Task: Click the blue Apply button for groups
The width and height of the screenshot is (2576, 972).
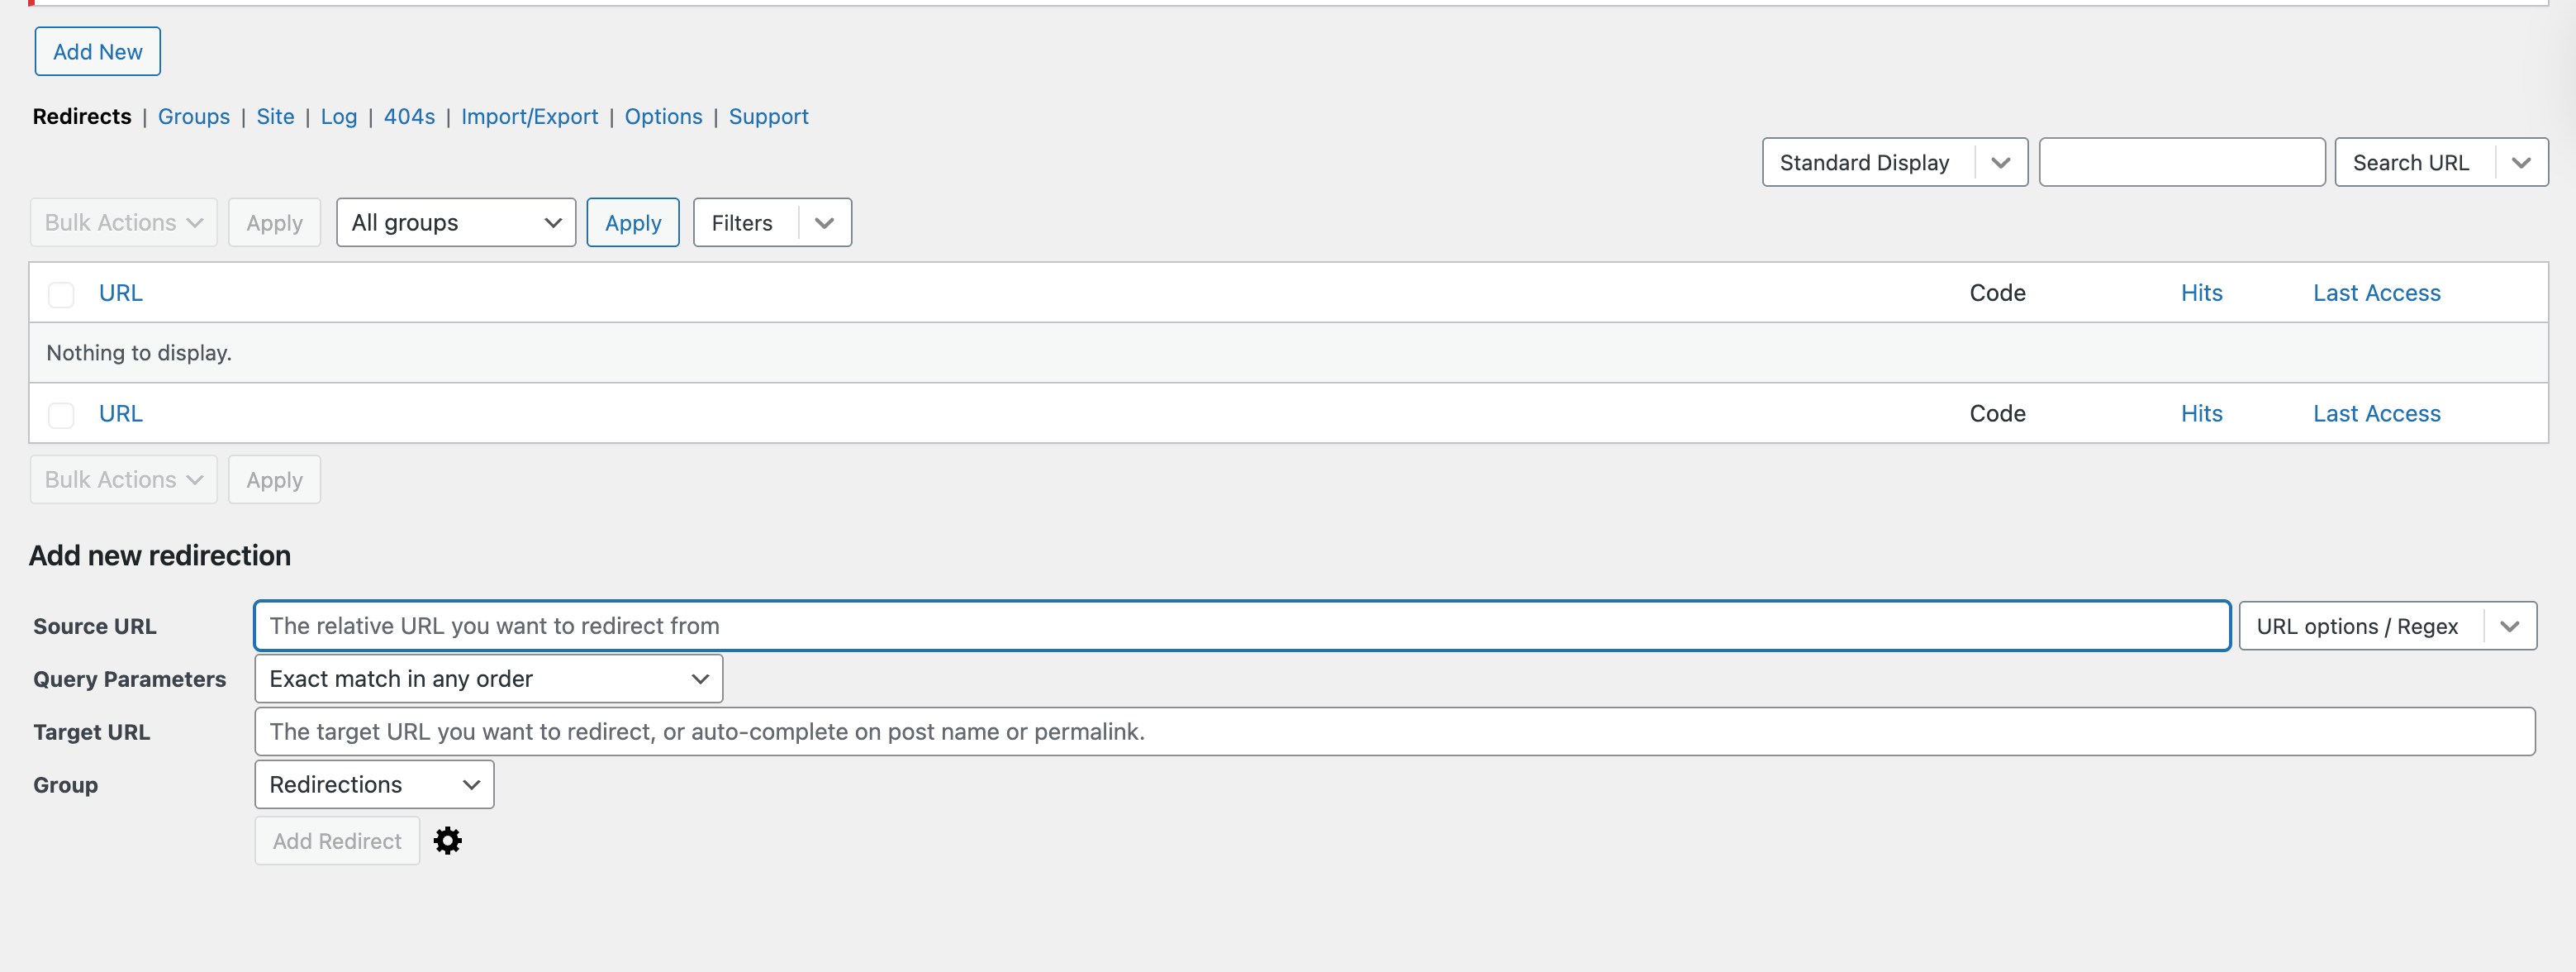Action: pos(632,223)
